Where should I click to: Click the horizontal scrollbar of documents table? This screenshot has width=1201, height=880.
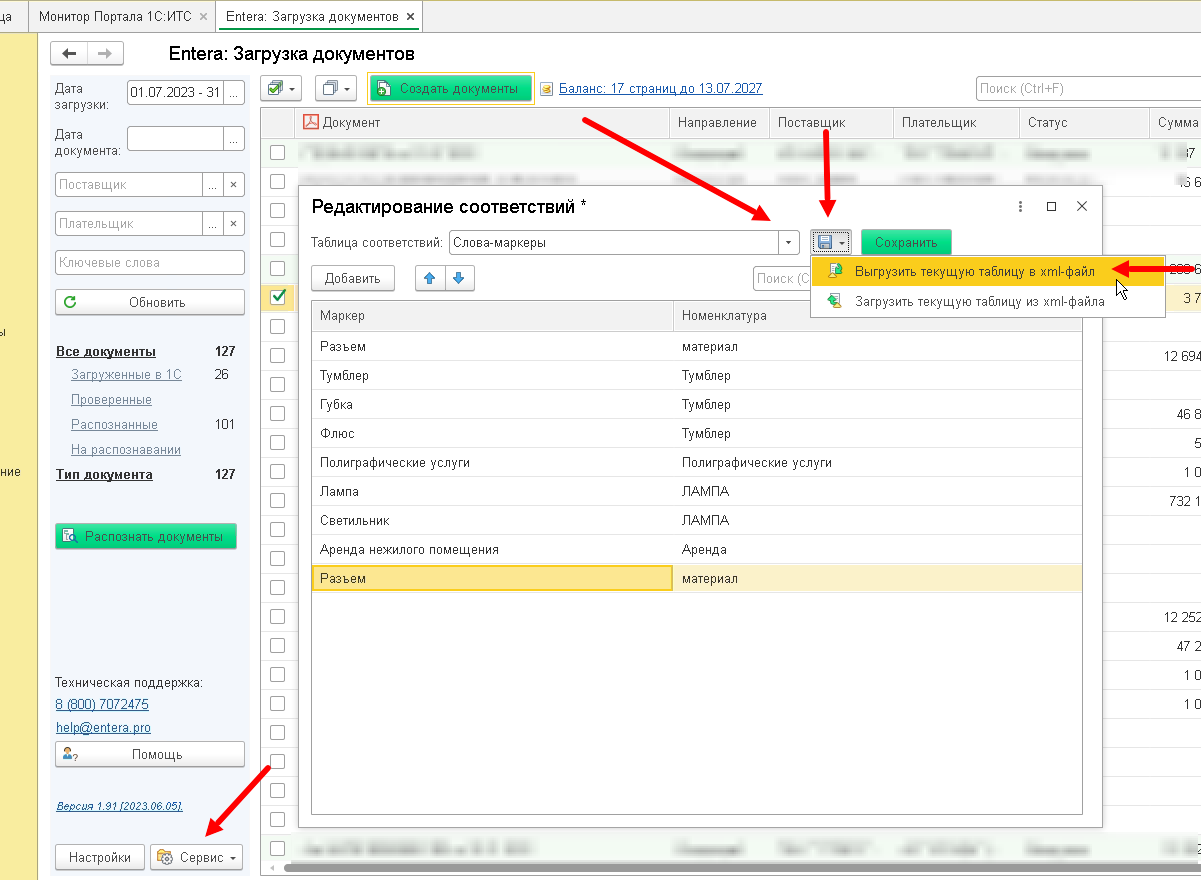[x=740, y=868]
